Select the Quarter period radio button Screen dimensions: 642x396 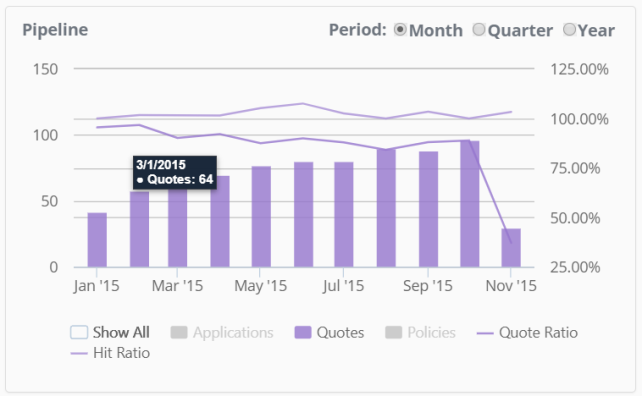(479, 29)
